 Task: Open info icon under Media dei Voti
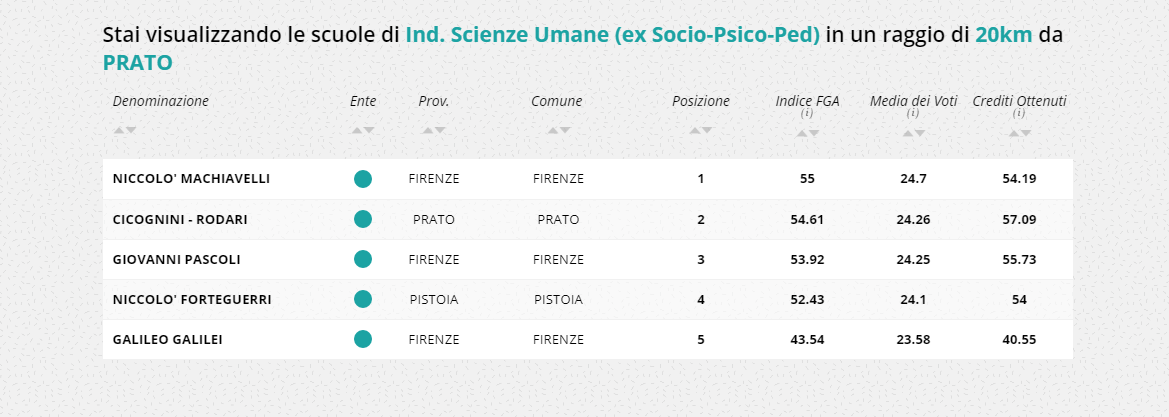[x=913, y=114]
